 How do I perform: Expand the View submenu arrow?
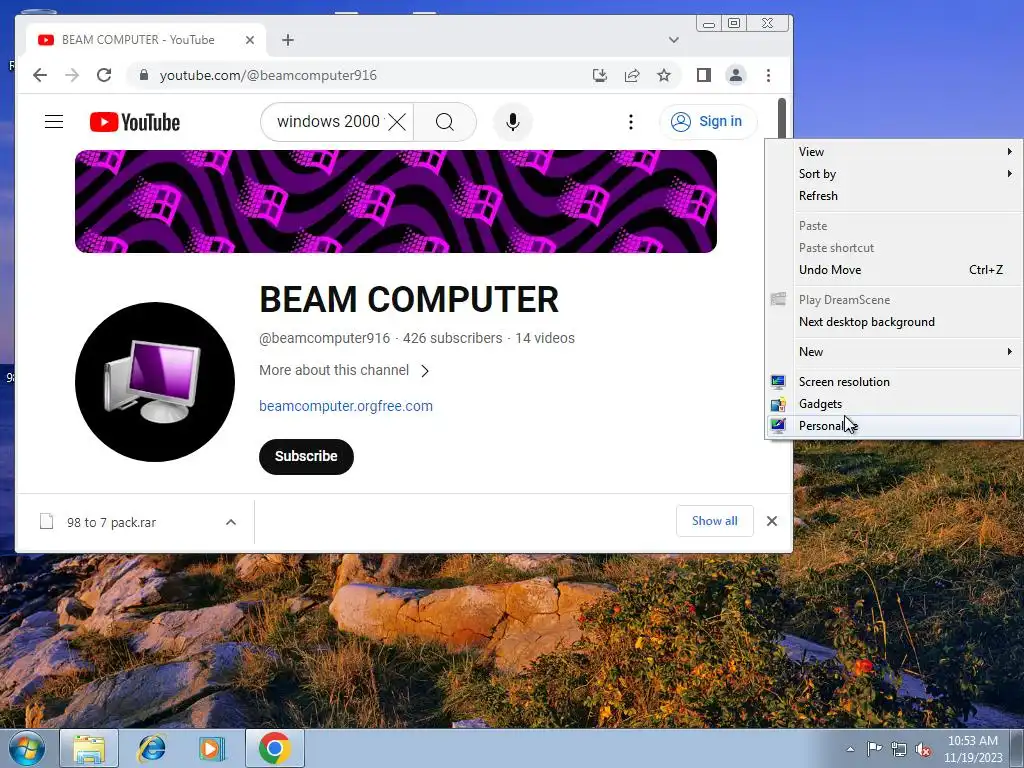click(x=1010, y=152)
